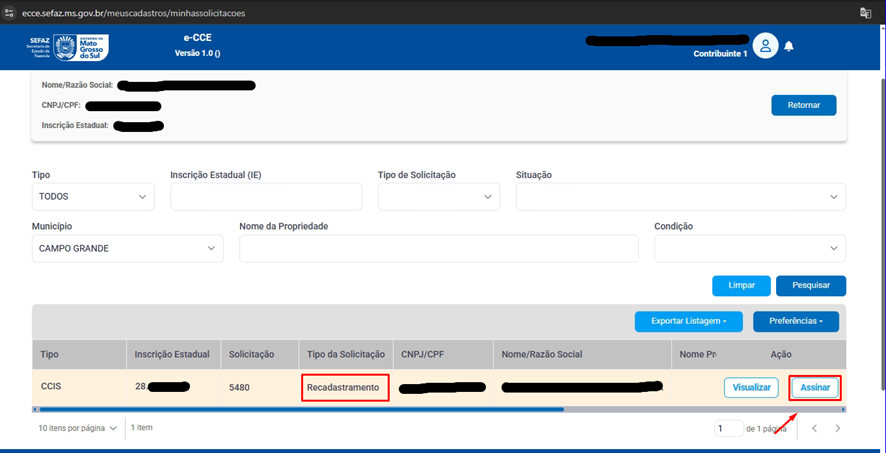Click the Visualizar button
Viewport: 886px width, 453px height.
click(751, 387)
